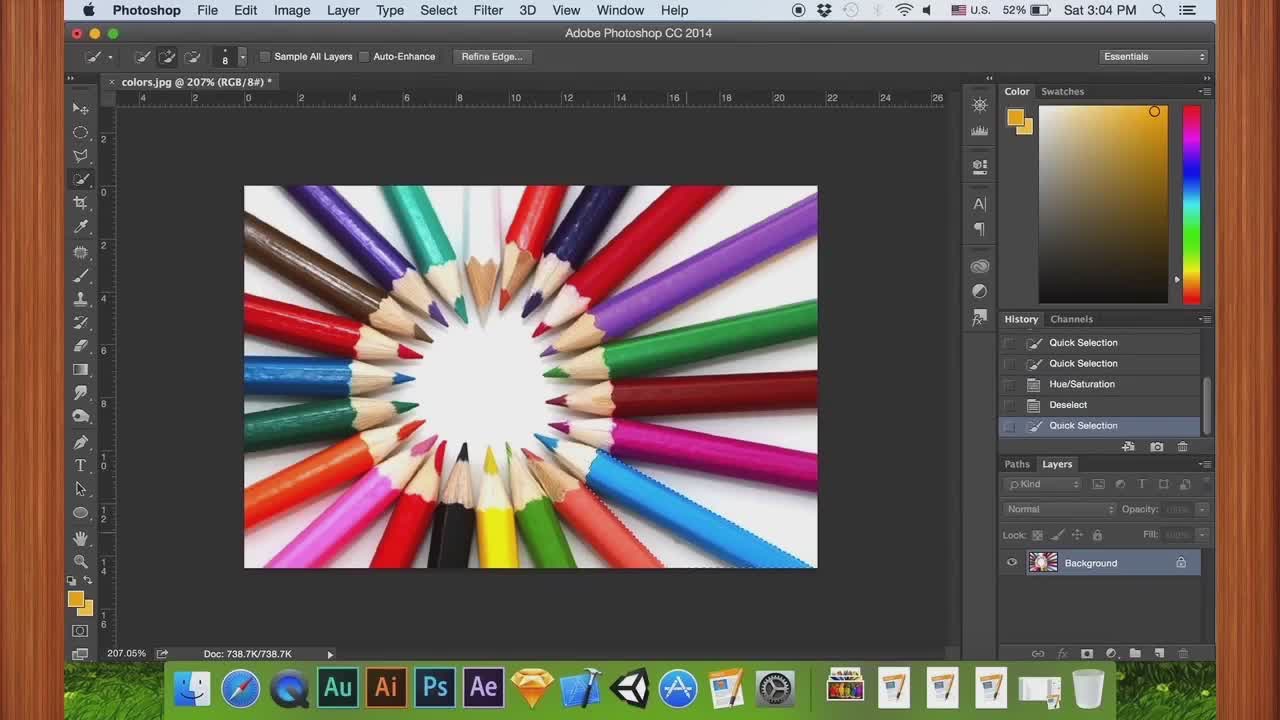Switch to the Channels tab
The image size is (1280, 720).
pos(1071,319)
